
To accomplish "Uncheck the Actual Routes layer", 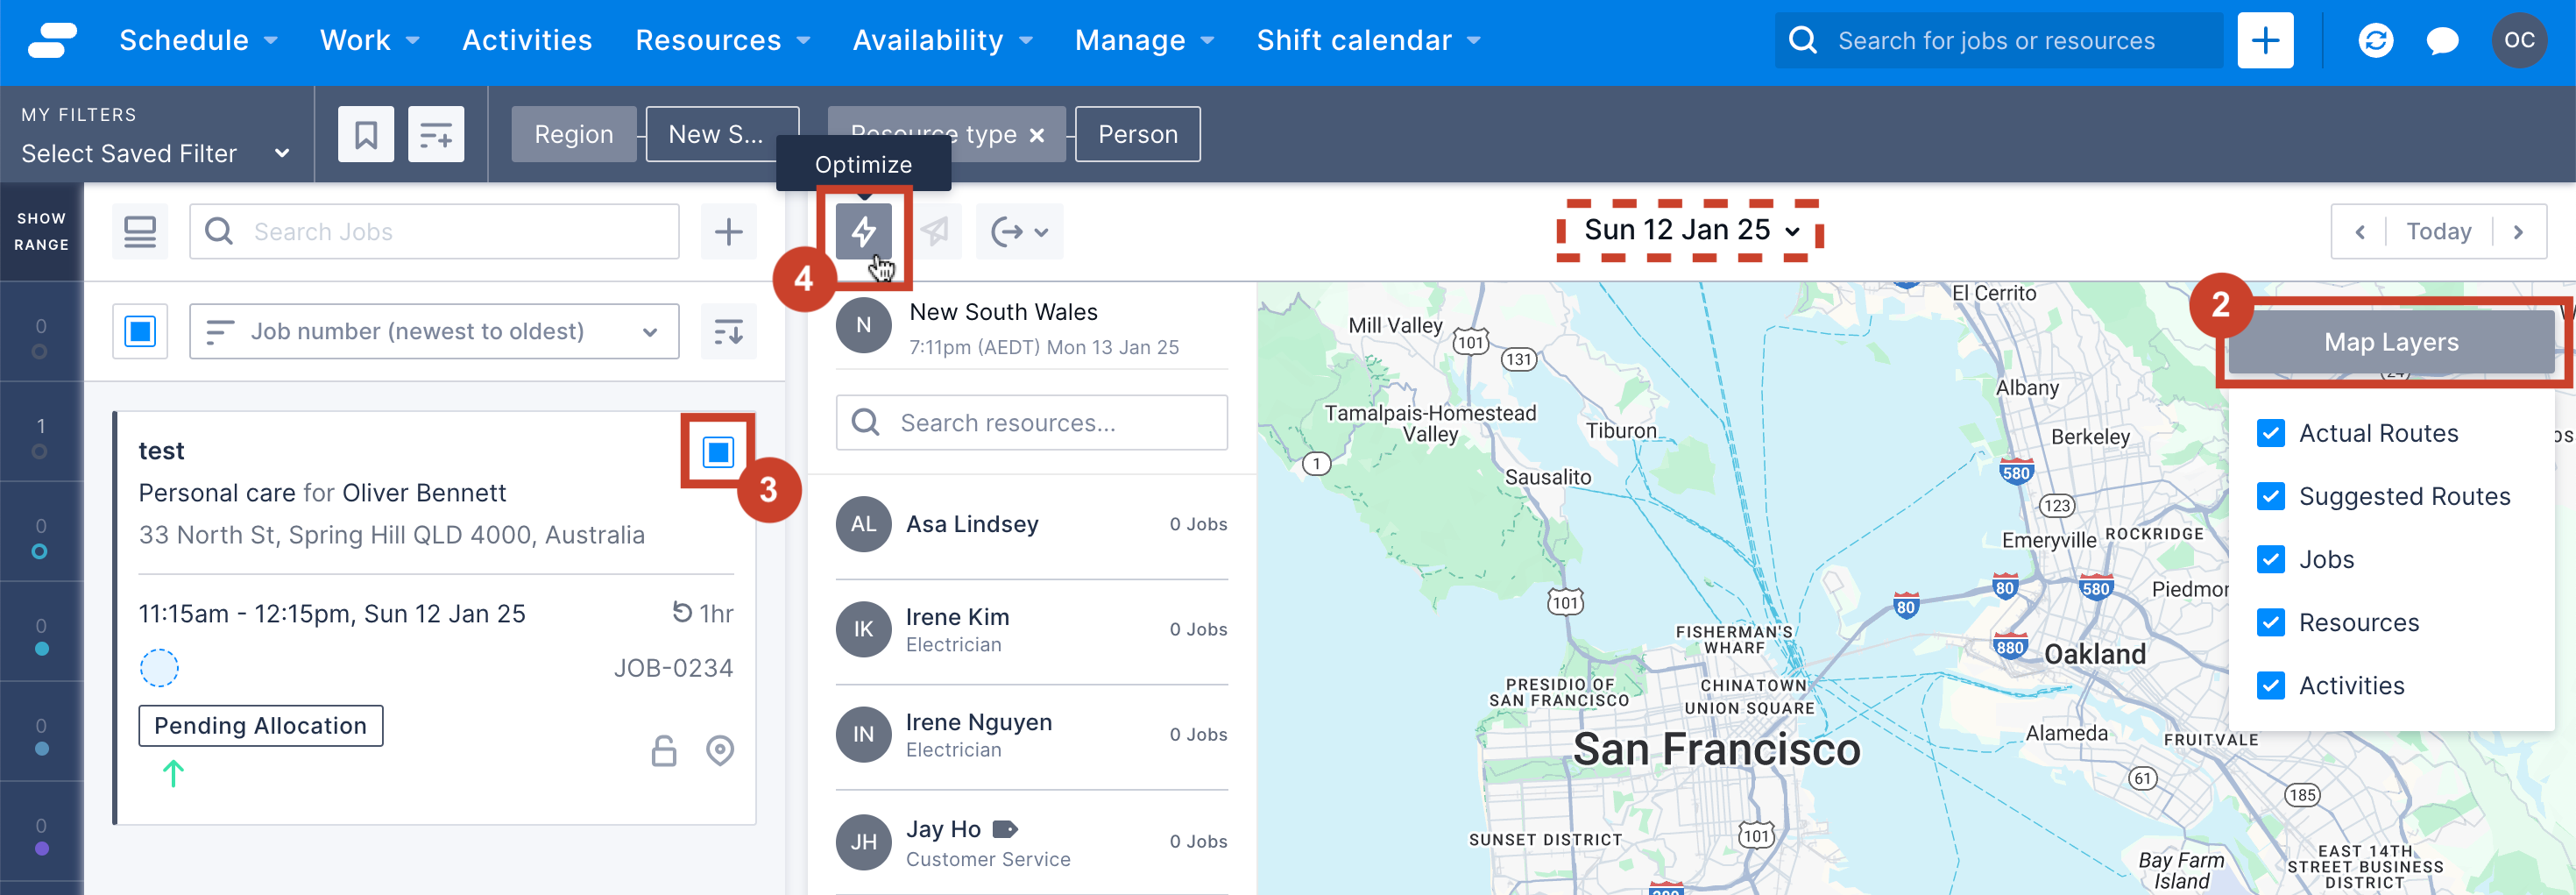I will pos(2271,433).
